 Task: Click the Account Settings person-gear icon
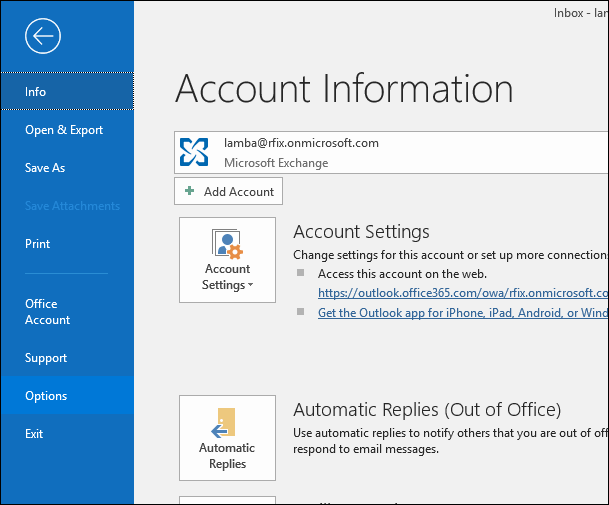[x=227, y=243]
